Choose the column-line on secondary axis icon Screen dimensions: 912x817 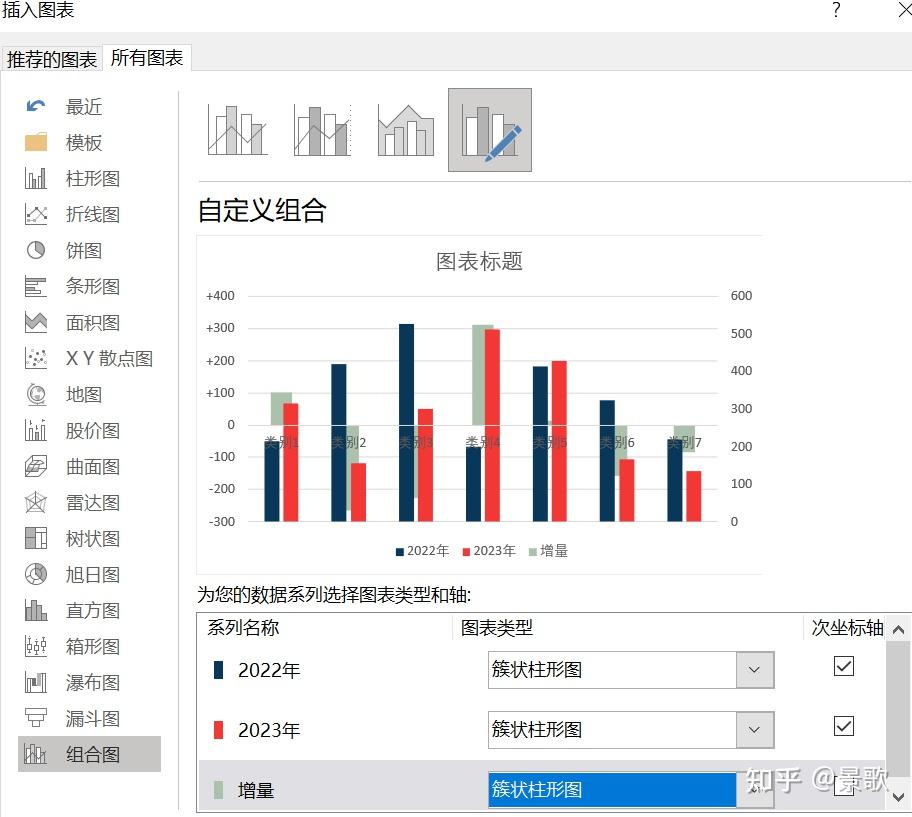pos(322,130)
